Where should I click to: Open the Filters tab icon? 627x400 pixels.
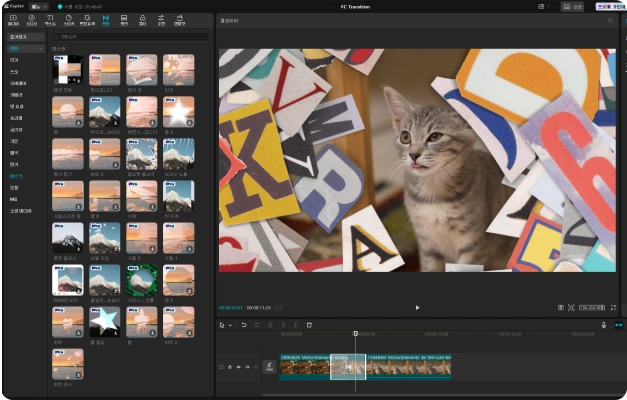pos(142,20)
